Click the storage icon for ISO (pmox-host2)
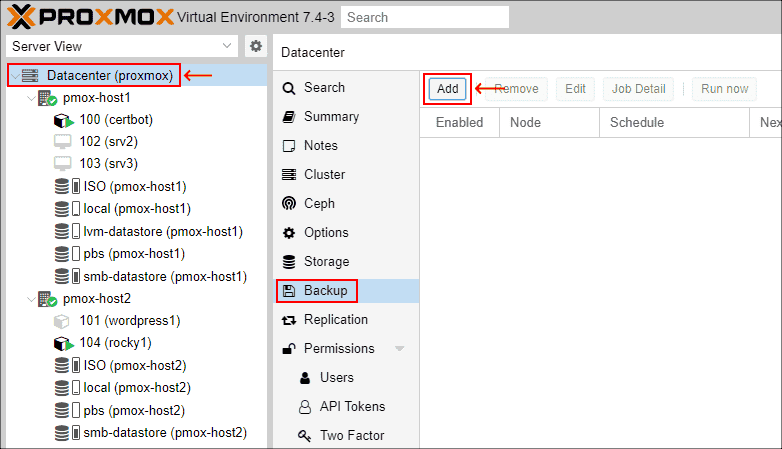Image resolution: width=782 pixels, height=449 pixels. (x=67, y=365)
